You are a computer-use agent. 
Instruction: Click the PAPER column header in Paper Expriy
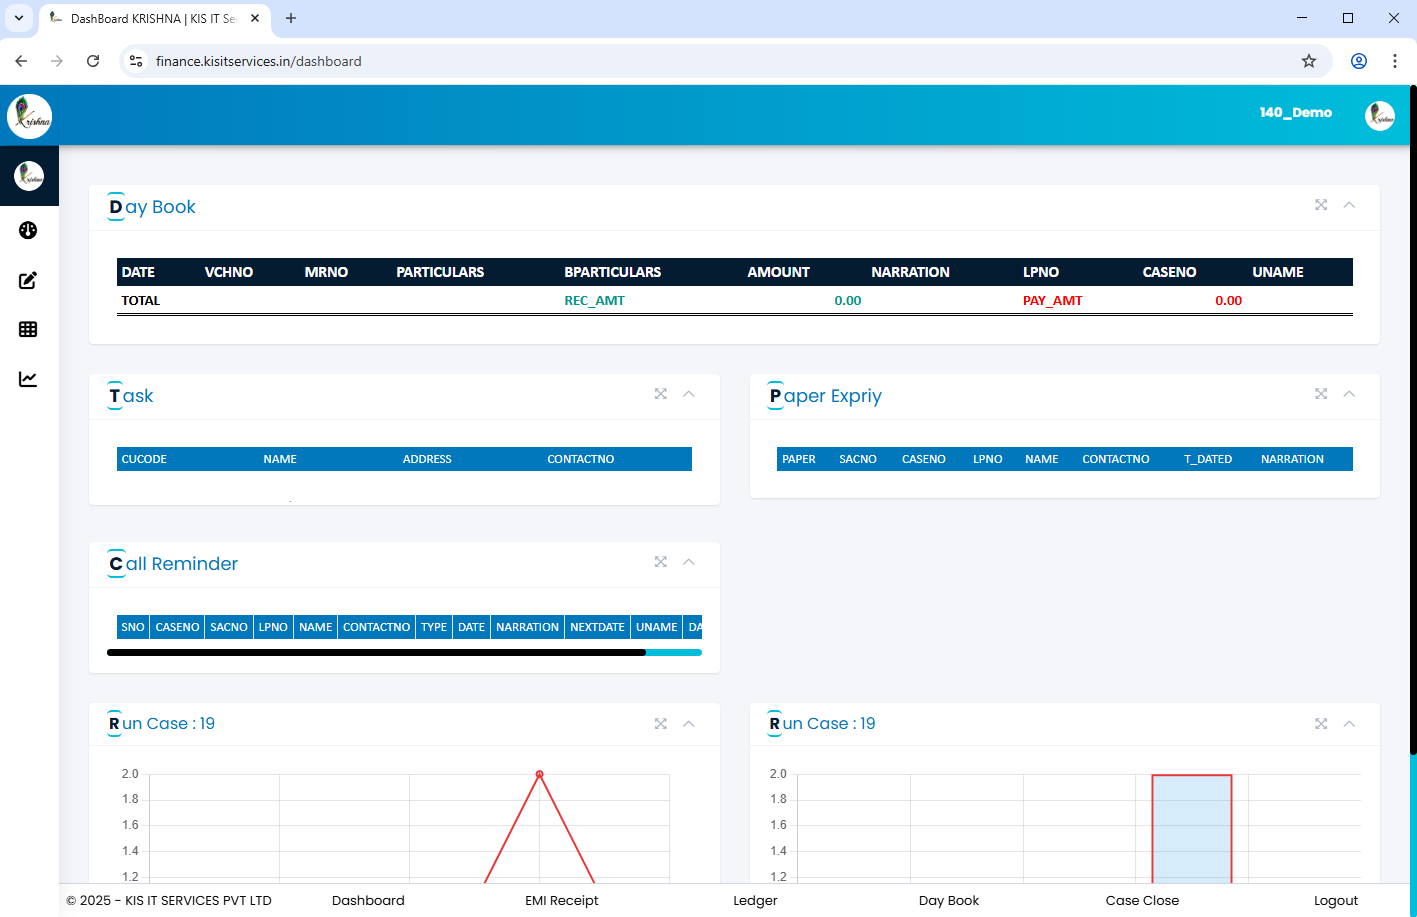click(x=799, y=459)
